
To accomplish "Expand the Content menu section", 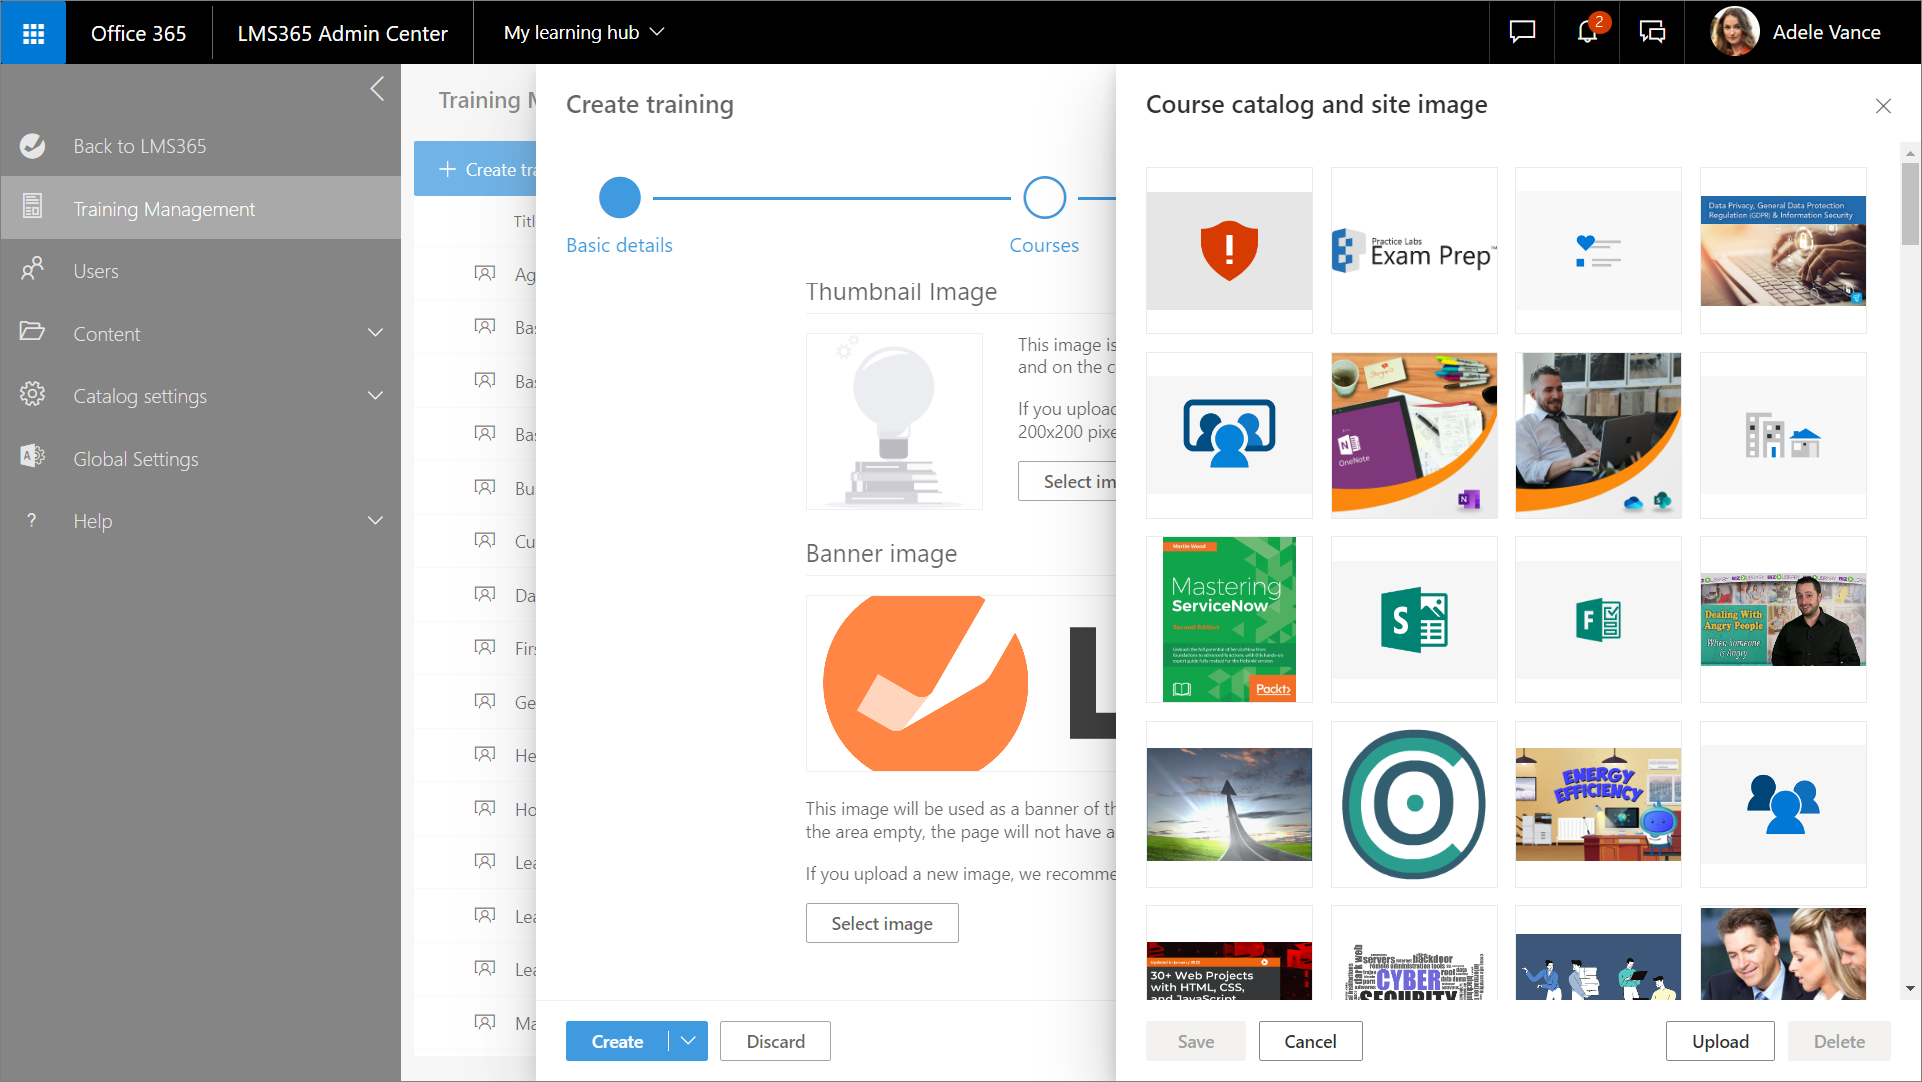I will [x=375, y=333].
